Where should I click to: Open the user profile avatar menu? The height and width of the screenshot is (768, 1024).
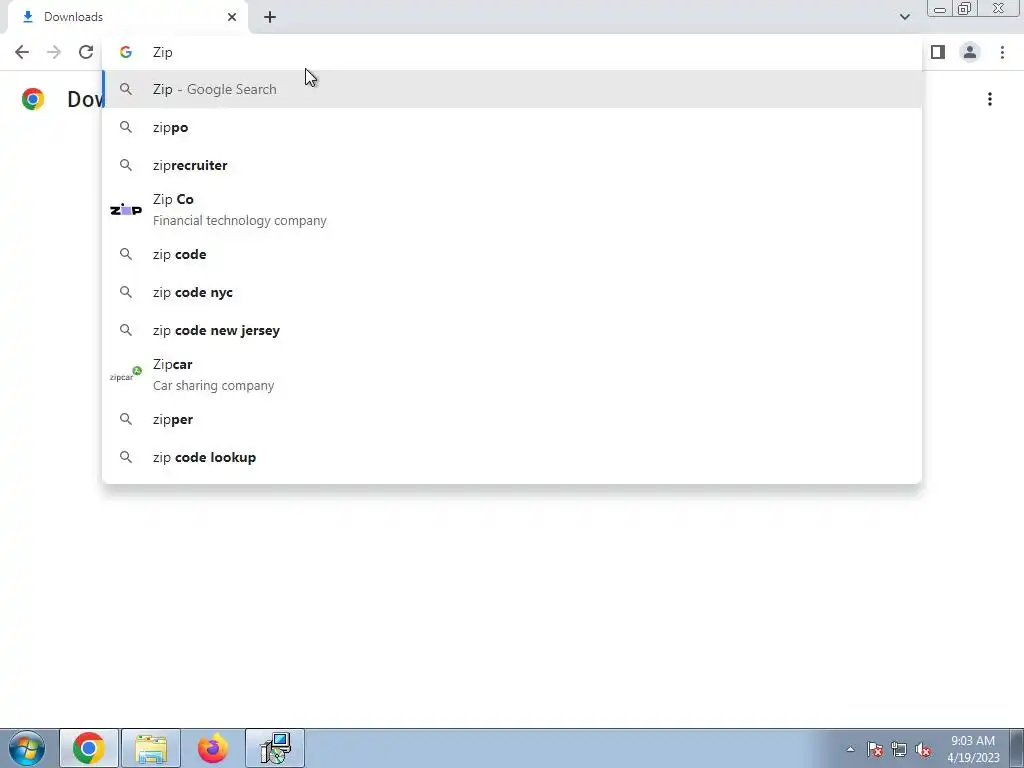pyautogui.click(x=970, y=52)
